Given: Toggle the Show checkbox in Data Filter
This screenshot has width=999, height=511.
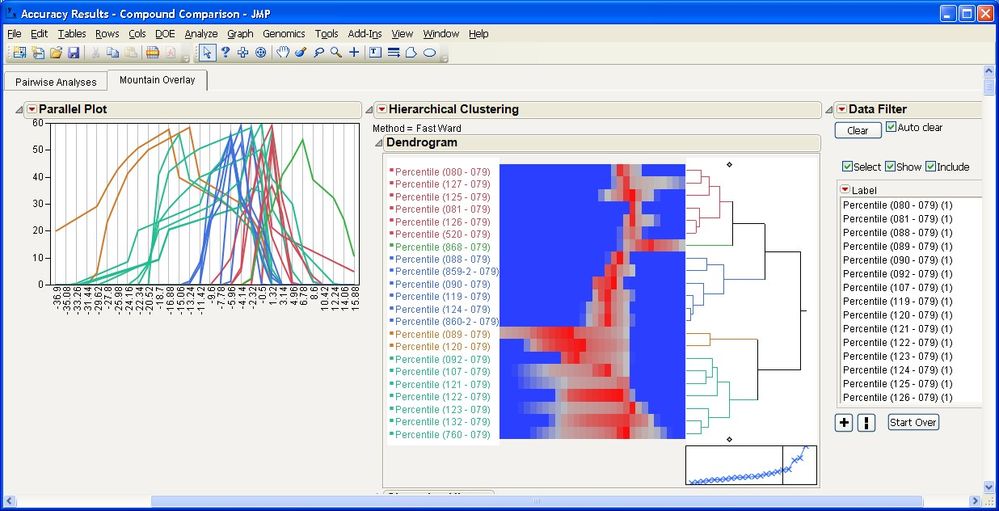Looking at the screenshot, I should (x=889, y=166).
